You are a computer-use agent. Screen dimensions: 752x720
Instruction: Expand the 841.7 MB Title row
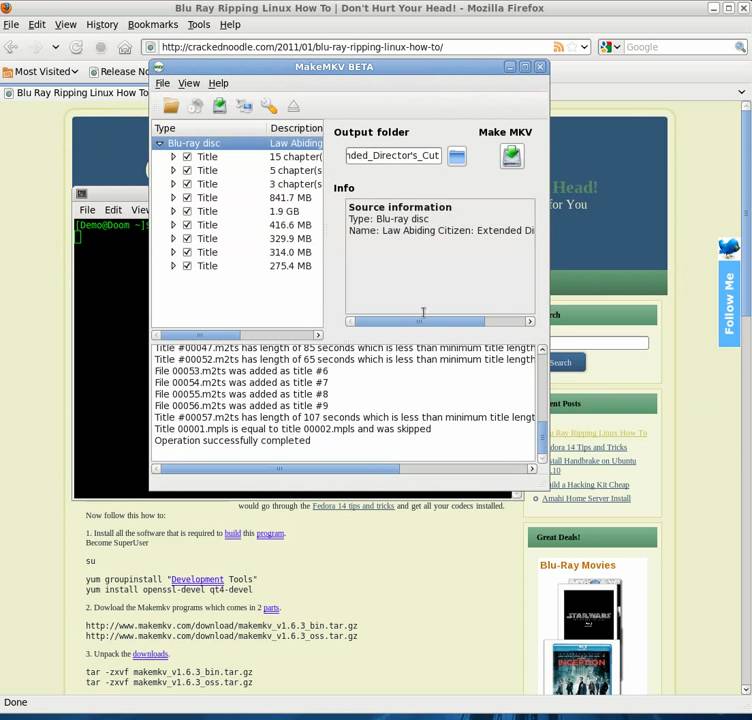pyautogui.click(x=173, y=198)
